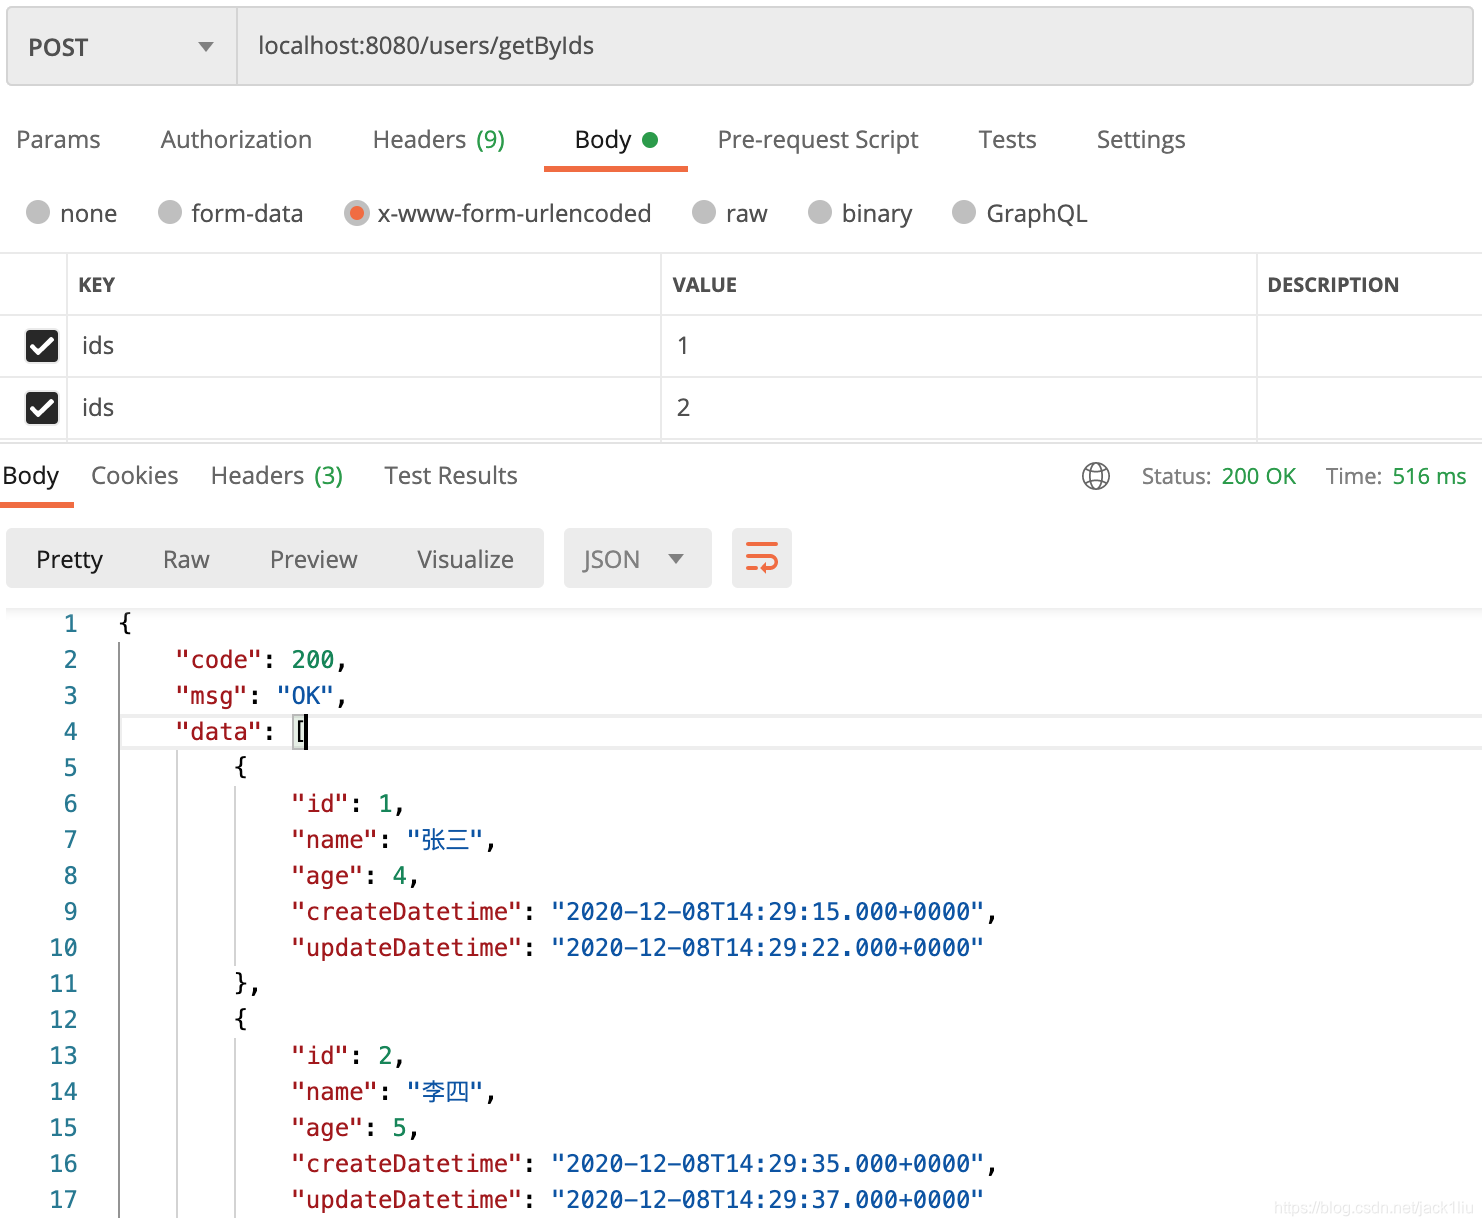Open the response Headers (3) tab
The image size is (1482, 1226).
pyautogui.click(x=277, y=476)
